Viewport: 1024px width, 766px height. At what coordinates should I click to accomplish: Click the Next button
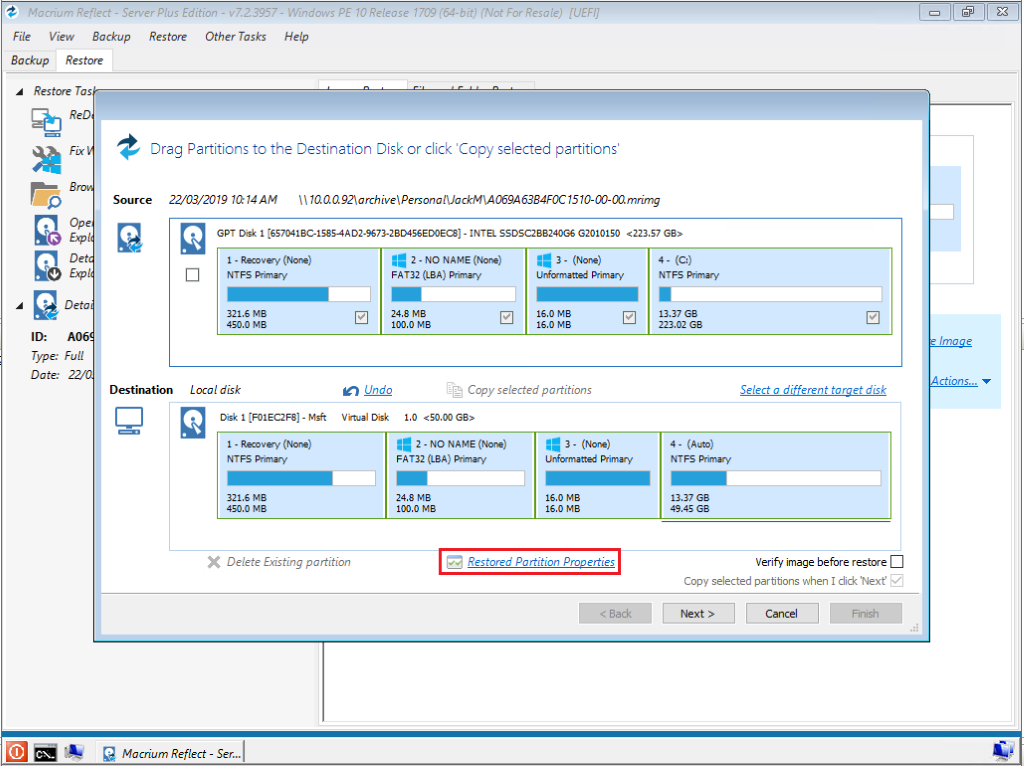pos(697,613)
